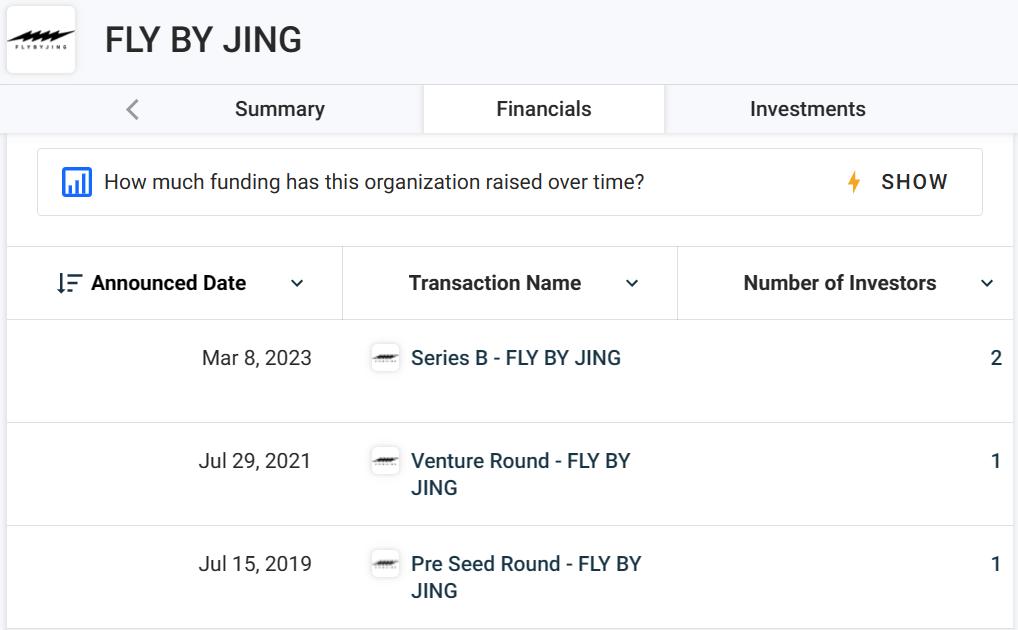This screenshot has width=1018, height=630.
Task: Open the Transaction Name column dropdown
Action: point(632,284)
